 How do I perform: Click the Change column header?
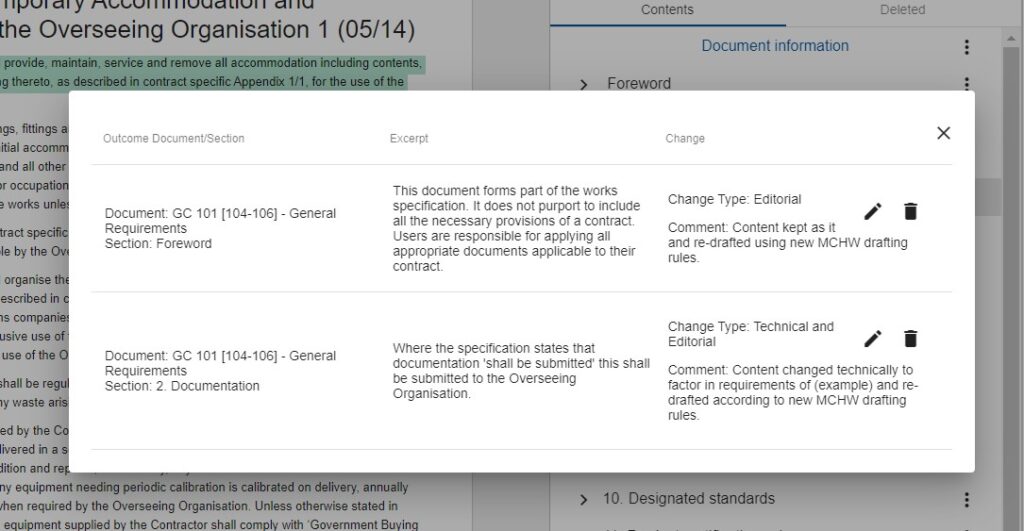click(x=685, y=139)
